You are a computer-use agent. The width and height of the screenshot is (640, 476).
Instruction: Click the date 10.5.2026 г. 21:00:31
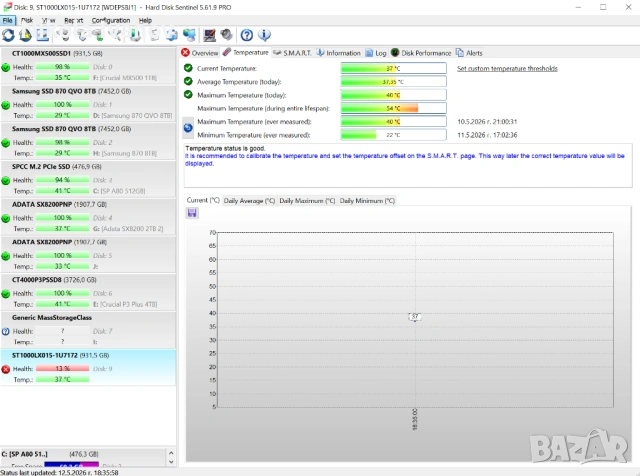[x=487, y=122]
